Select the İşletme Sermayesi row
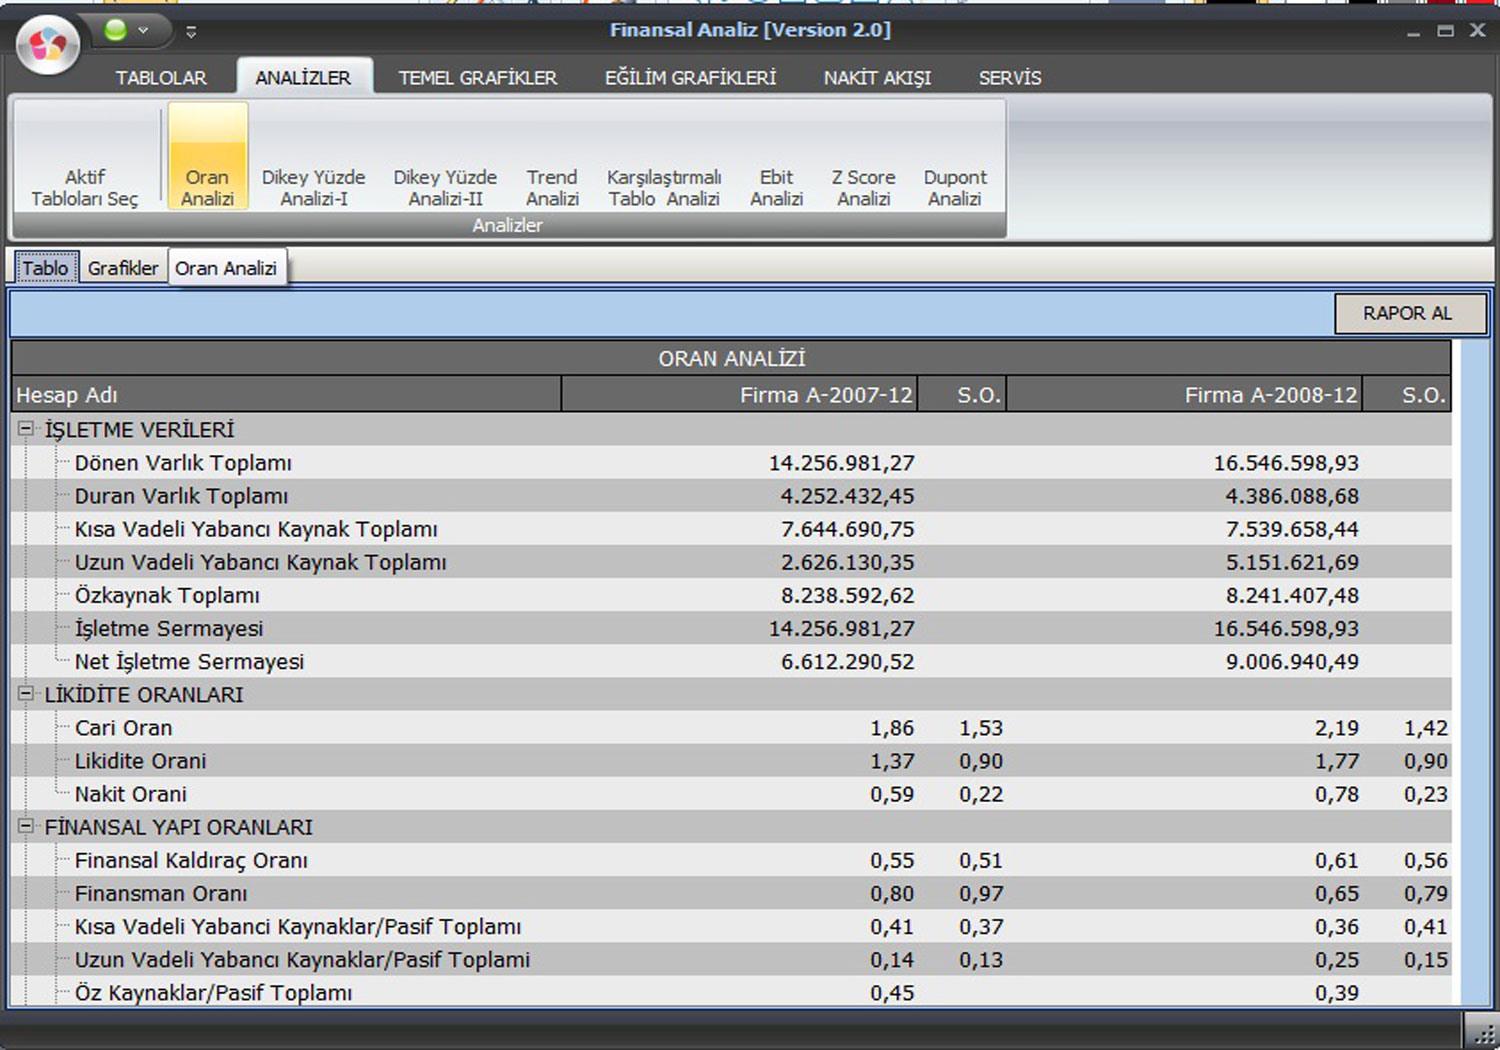The image size is (1500, 1050). click(x=731, y=628)
